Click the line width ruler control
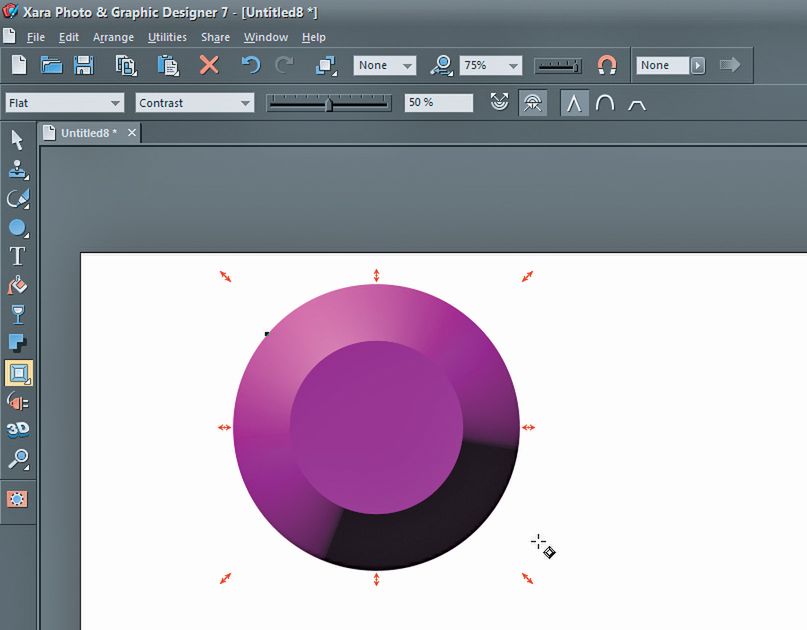 pos(558,66)
